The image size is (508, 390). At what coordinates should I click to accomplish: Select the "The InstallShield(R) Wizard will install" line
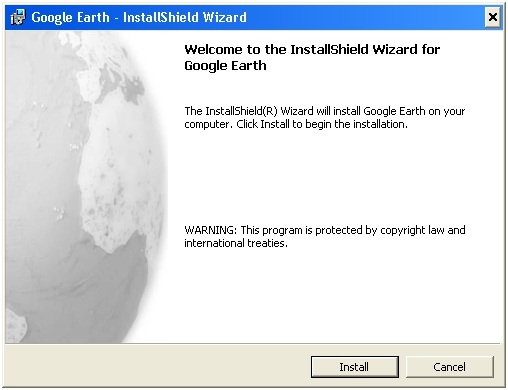pos(325,111)
